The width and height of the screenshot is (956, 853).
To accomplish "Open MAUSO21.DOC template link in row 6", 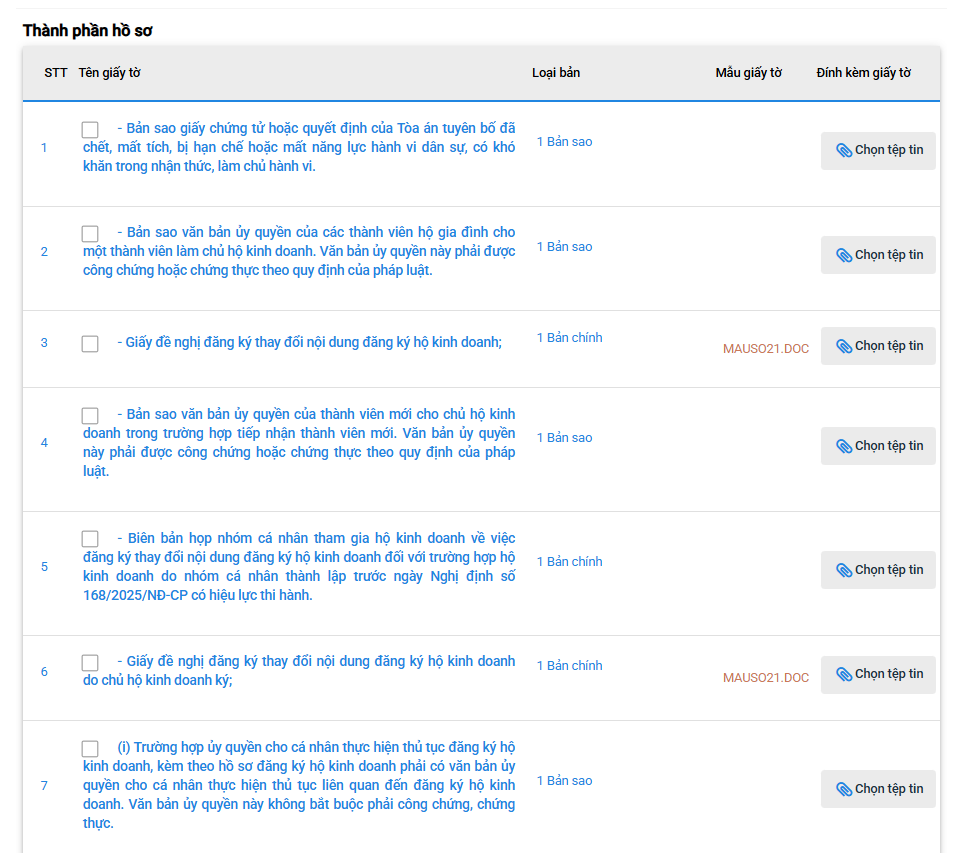I will tap(765, 678).
